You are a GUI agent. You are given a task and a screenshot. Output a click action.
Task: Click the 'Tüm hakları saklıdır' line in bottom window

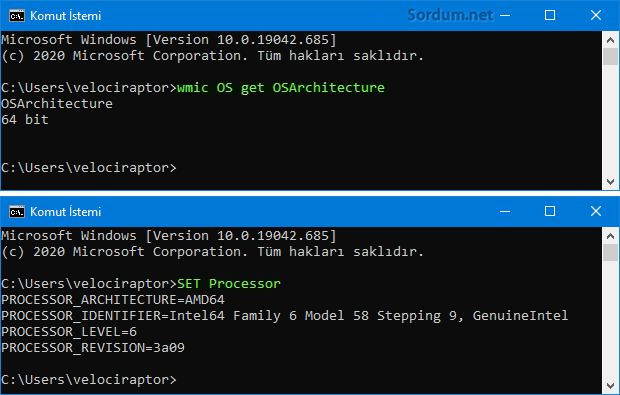(212, 252)
